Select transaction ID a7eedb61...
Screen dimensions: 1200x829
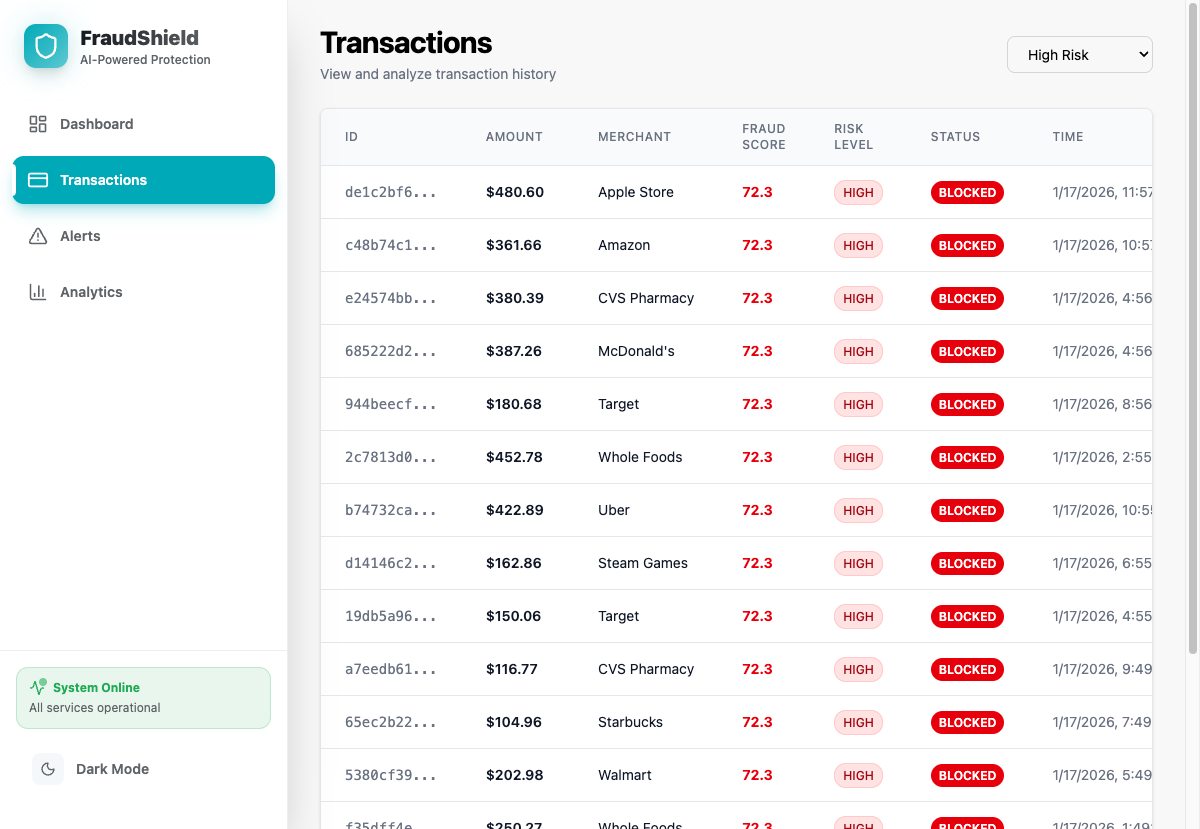click(391, 669)
